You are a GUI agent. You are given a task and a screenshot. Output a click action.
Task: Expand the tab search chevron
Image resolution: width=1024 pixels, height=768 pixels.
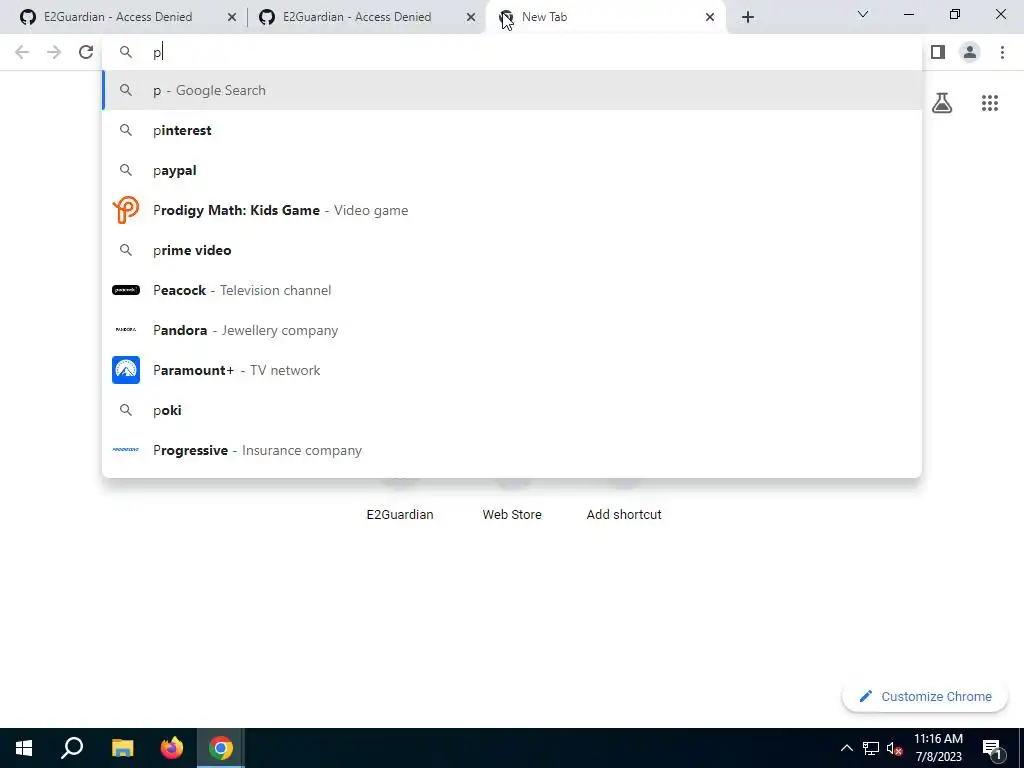point(863,14)
